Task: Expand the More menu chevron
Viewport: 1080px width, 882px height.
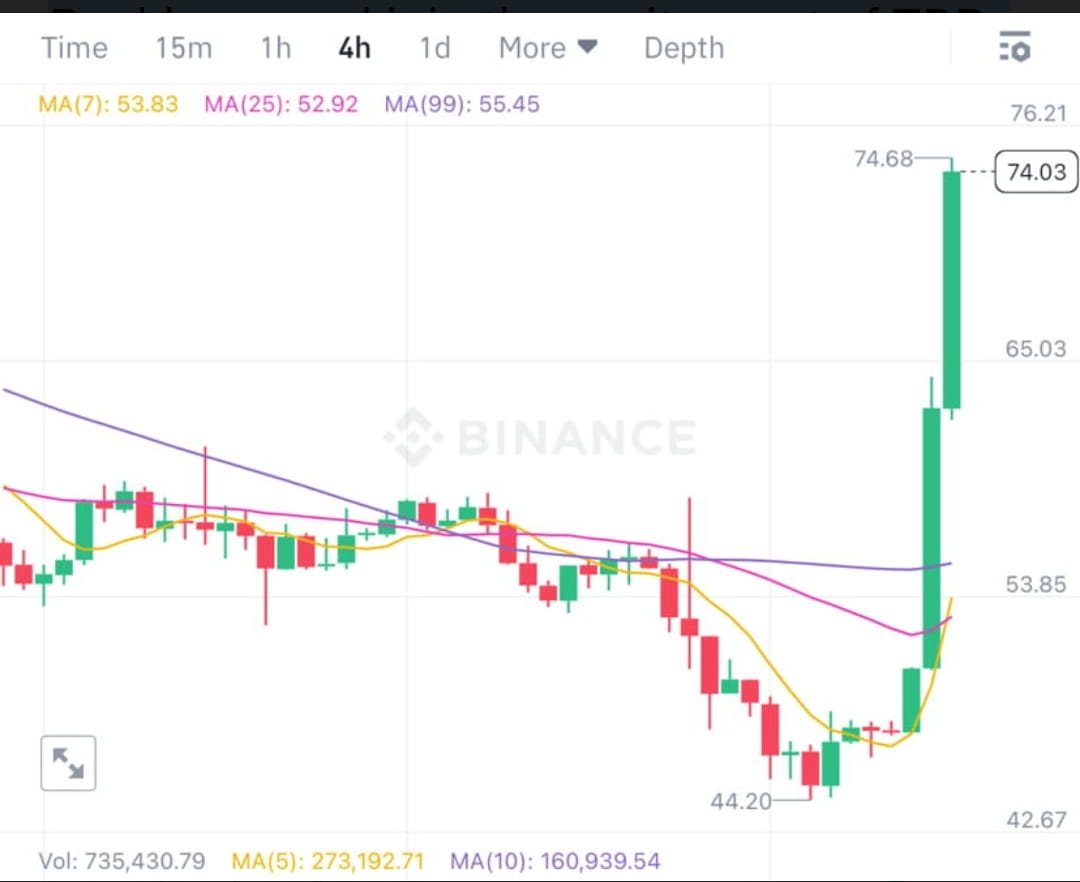Action: click(588, 47)
